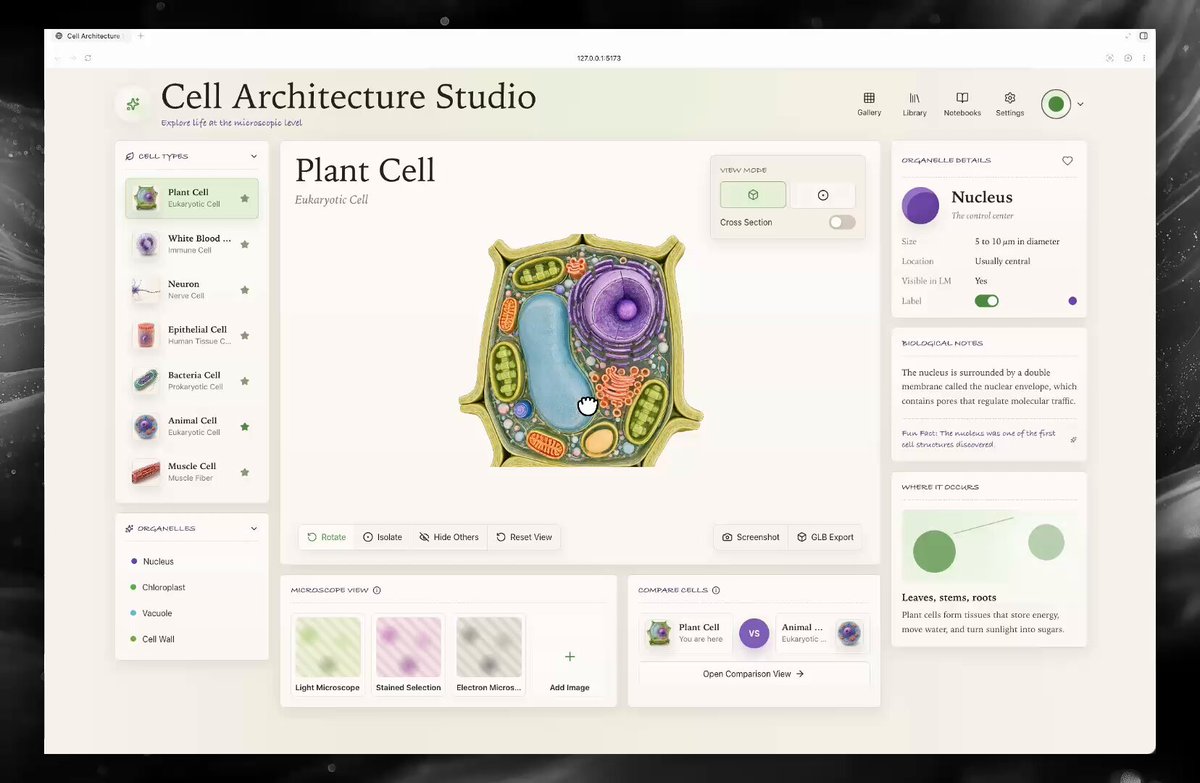Click the 3D plant cell model

580,350
